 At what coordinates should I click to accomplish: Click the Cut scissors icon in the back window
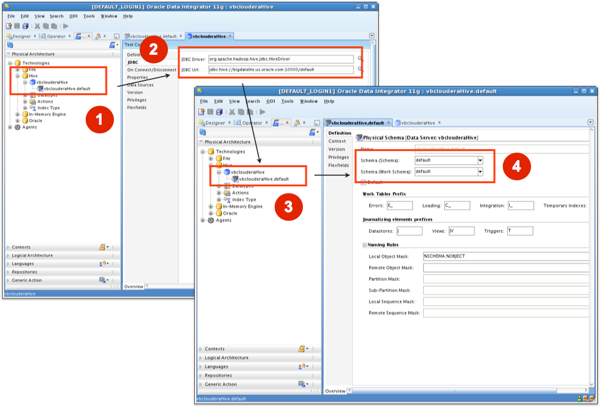[37, 26]
